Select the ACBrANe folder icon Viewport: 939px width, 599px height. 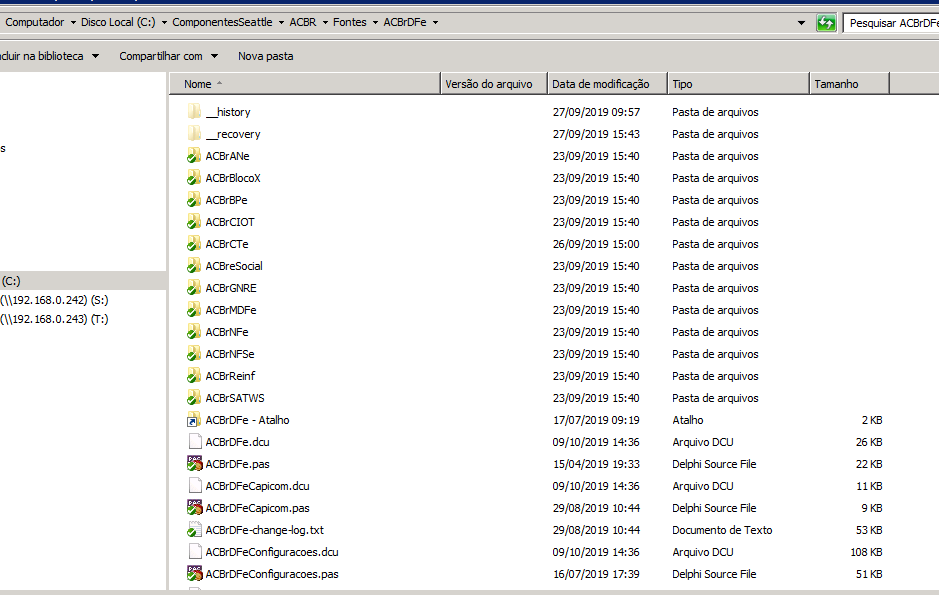pyautogui.click(x=194, y=156)
